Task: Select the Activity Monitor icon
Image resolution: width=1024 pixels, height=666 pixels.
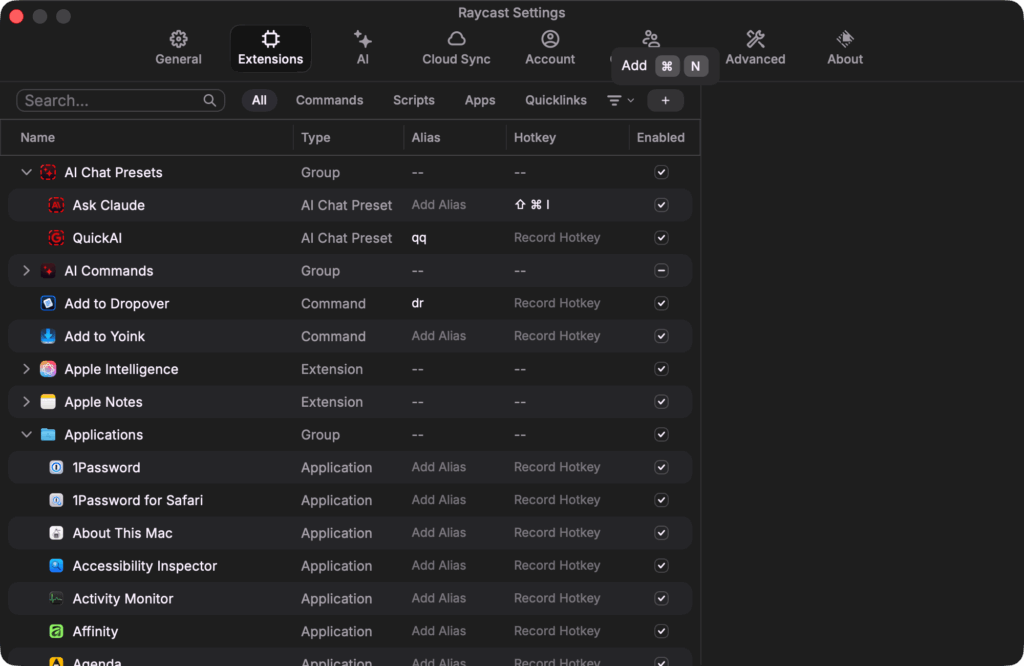Action: 56,598
